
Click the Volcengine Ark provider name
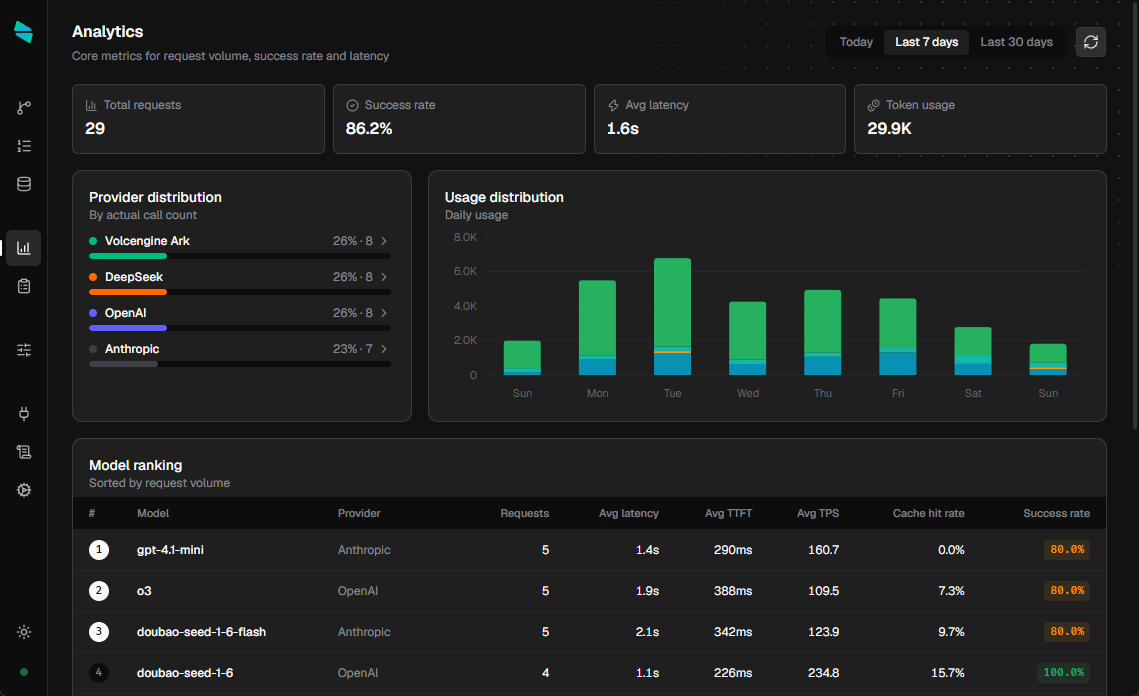pos(147,241)
